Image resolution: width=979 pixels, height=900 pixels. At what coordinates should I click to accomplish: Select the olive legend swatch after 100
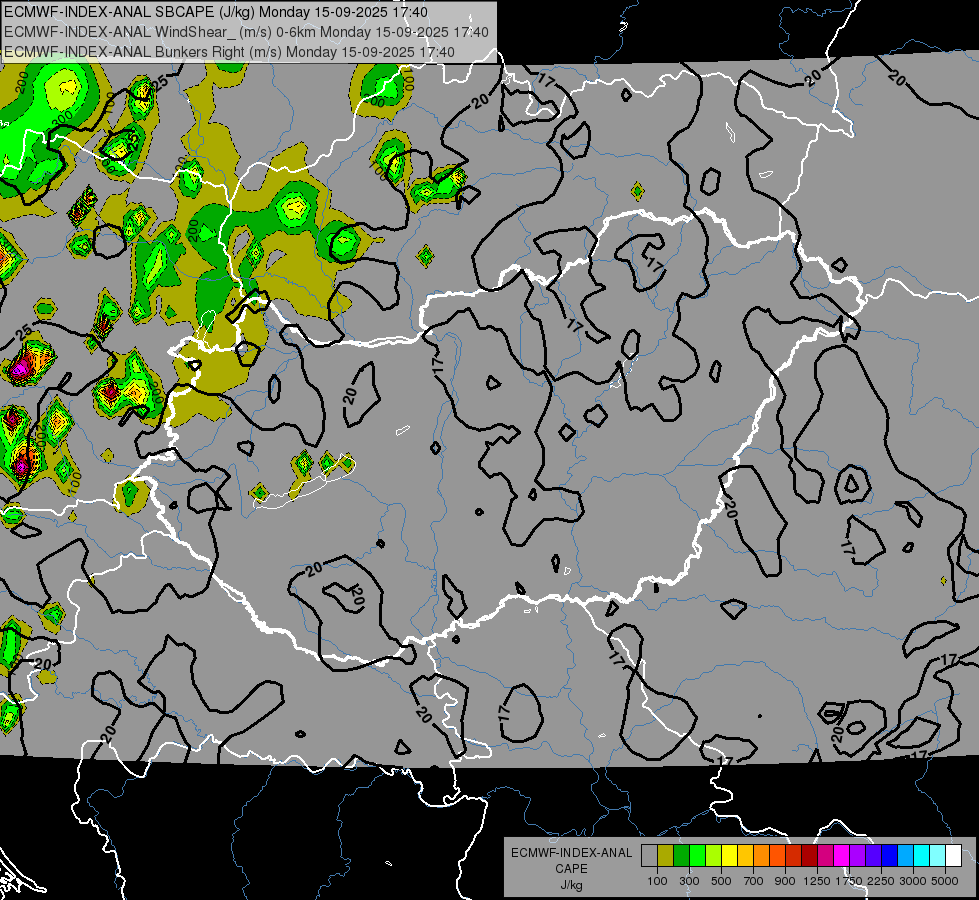pos(665,856)
